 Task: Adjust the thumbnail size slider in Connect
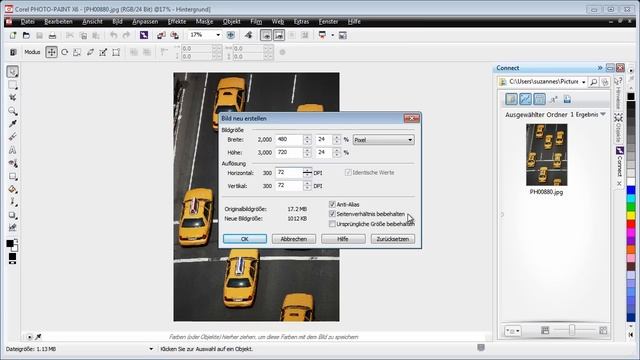coord(572,330)
